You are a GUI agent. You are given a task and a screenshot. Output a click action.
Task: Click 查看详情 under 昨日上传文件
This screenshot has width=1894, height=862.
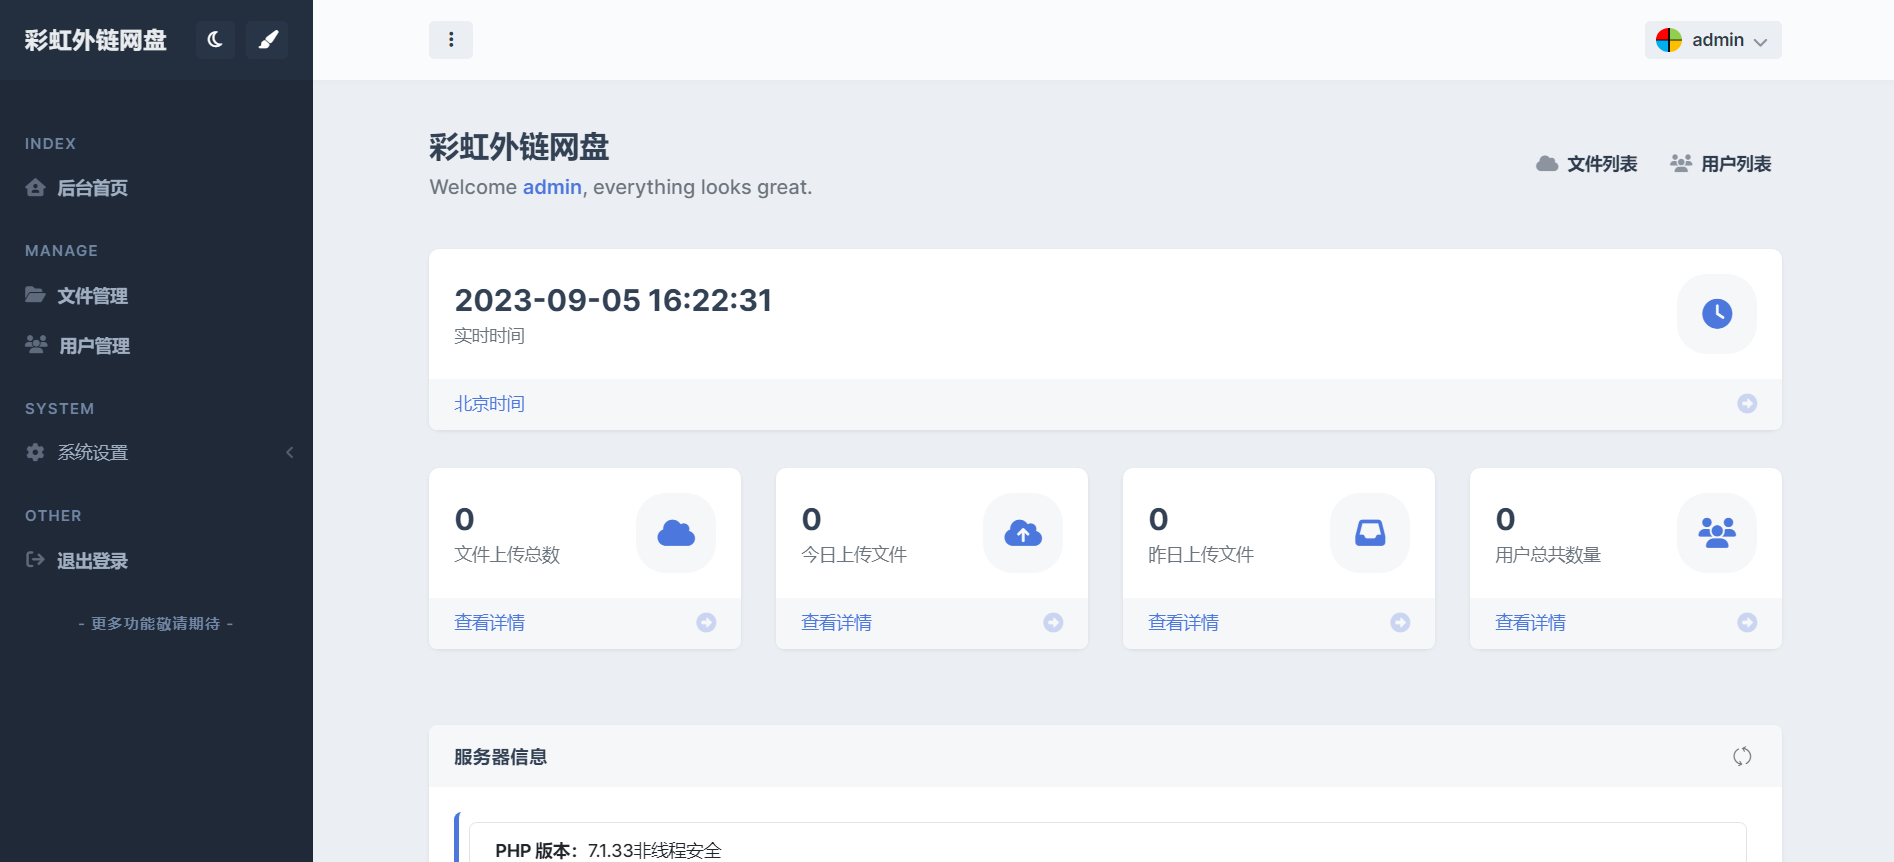click(x=1183, y=623)
